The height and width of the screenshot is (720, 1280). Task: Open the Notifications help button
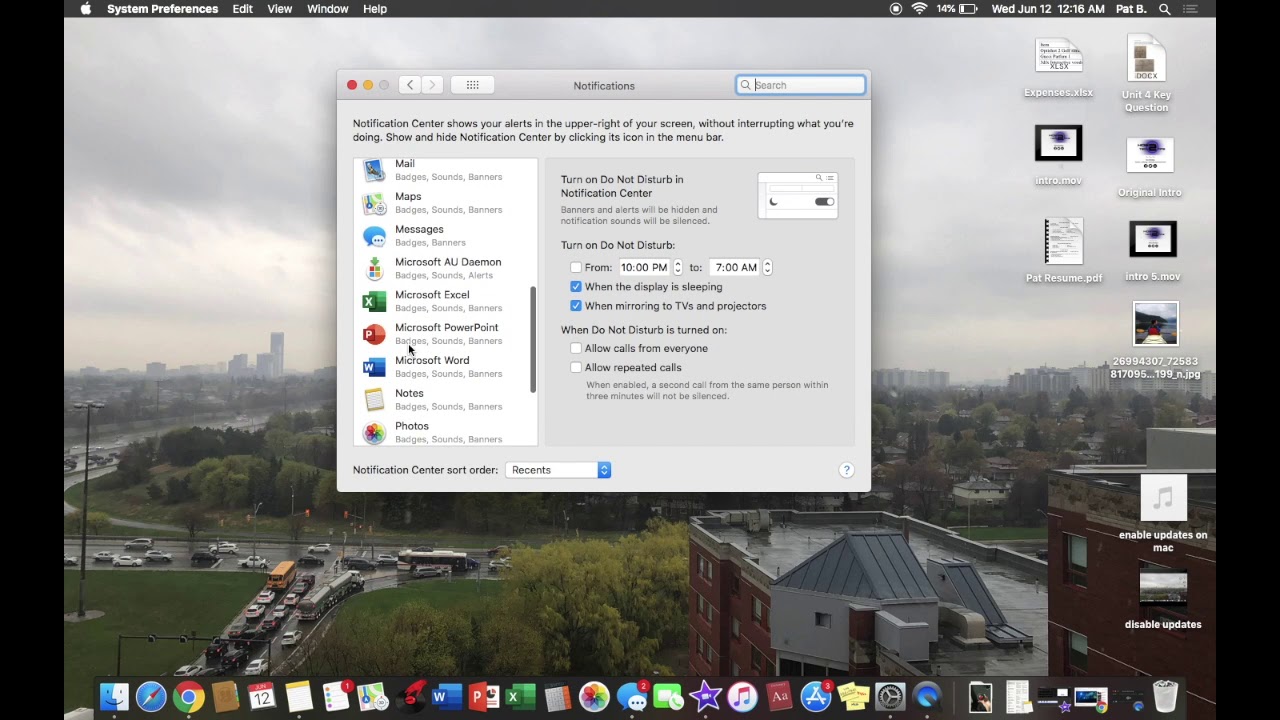(846, 470)
